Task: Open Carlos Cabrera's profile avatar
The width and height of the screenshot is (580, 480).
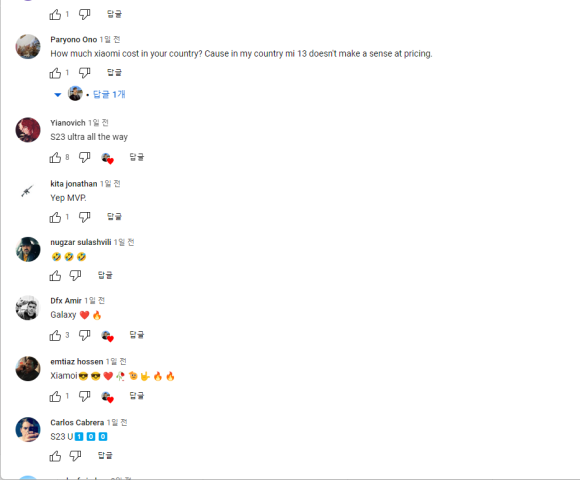Action: (x=28, y=430)
